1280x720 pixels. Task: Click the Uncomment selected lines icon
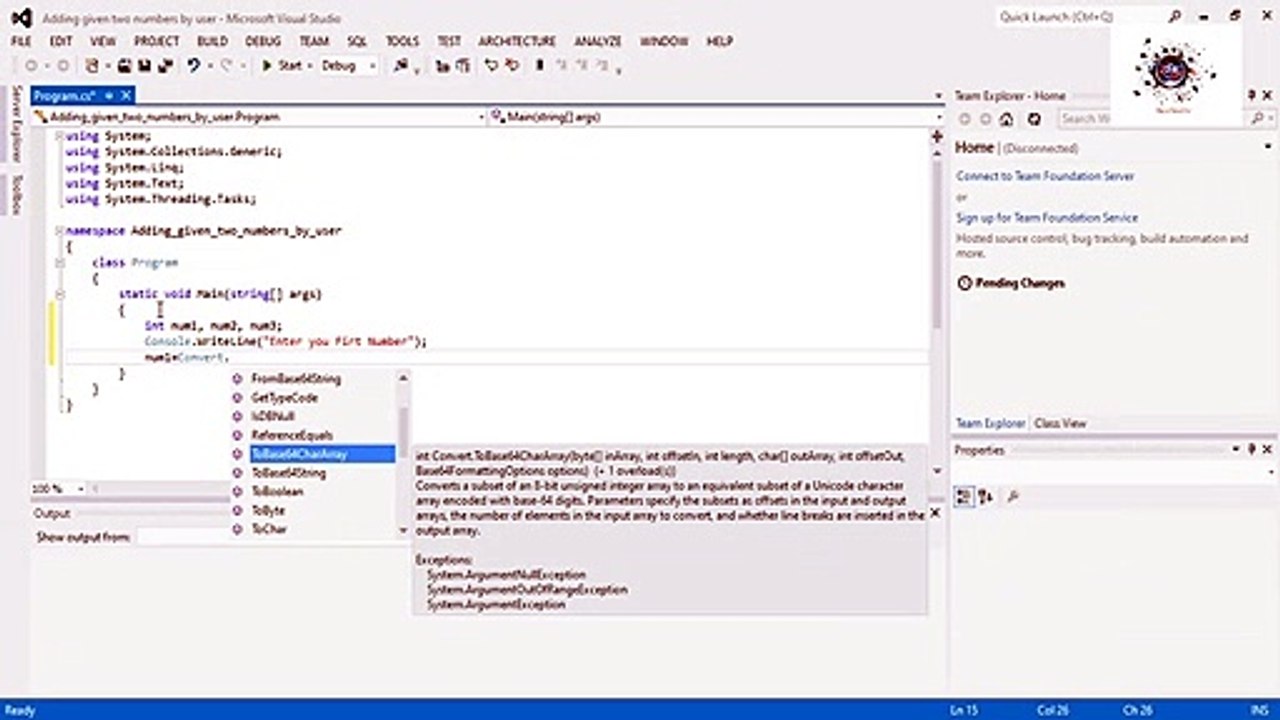[x=511, y=66]
